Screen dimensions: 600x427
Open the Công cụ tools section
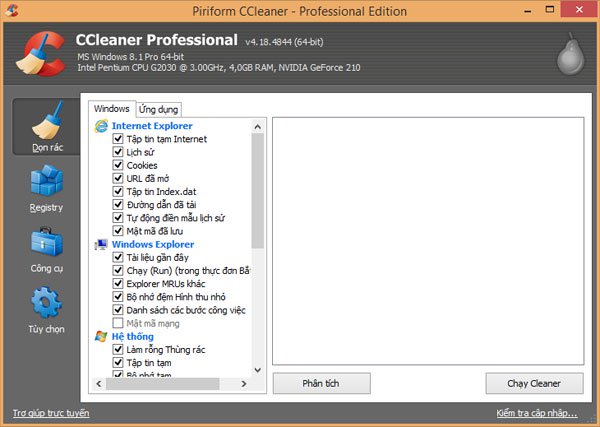coord(46,249)
